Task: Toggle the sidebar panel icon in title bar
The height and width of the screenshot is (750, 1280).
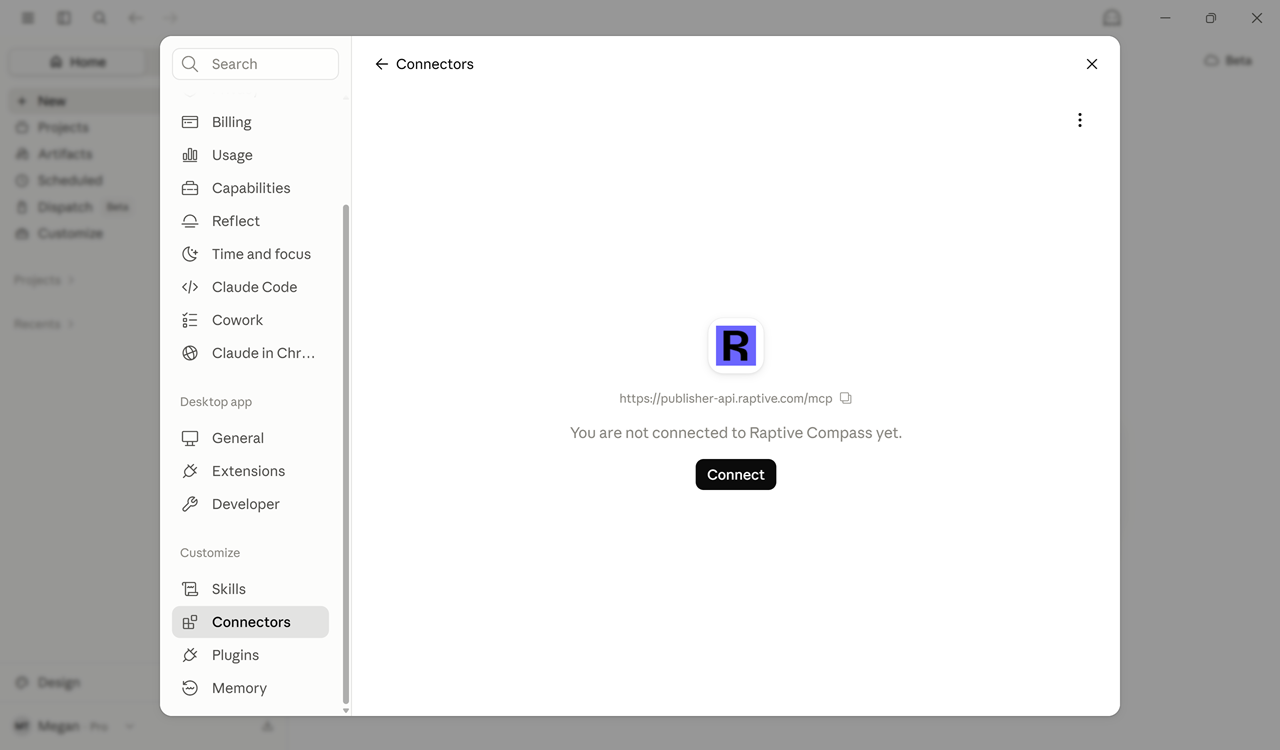Action: point(64,18)
